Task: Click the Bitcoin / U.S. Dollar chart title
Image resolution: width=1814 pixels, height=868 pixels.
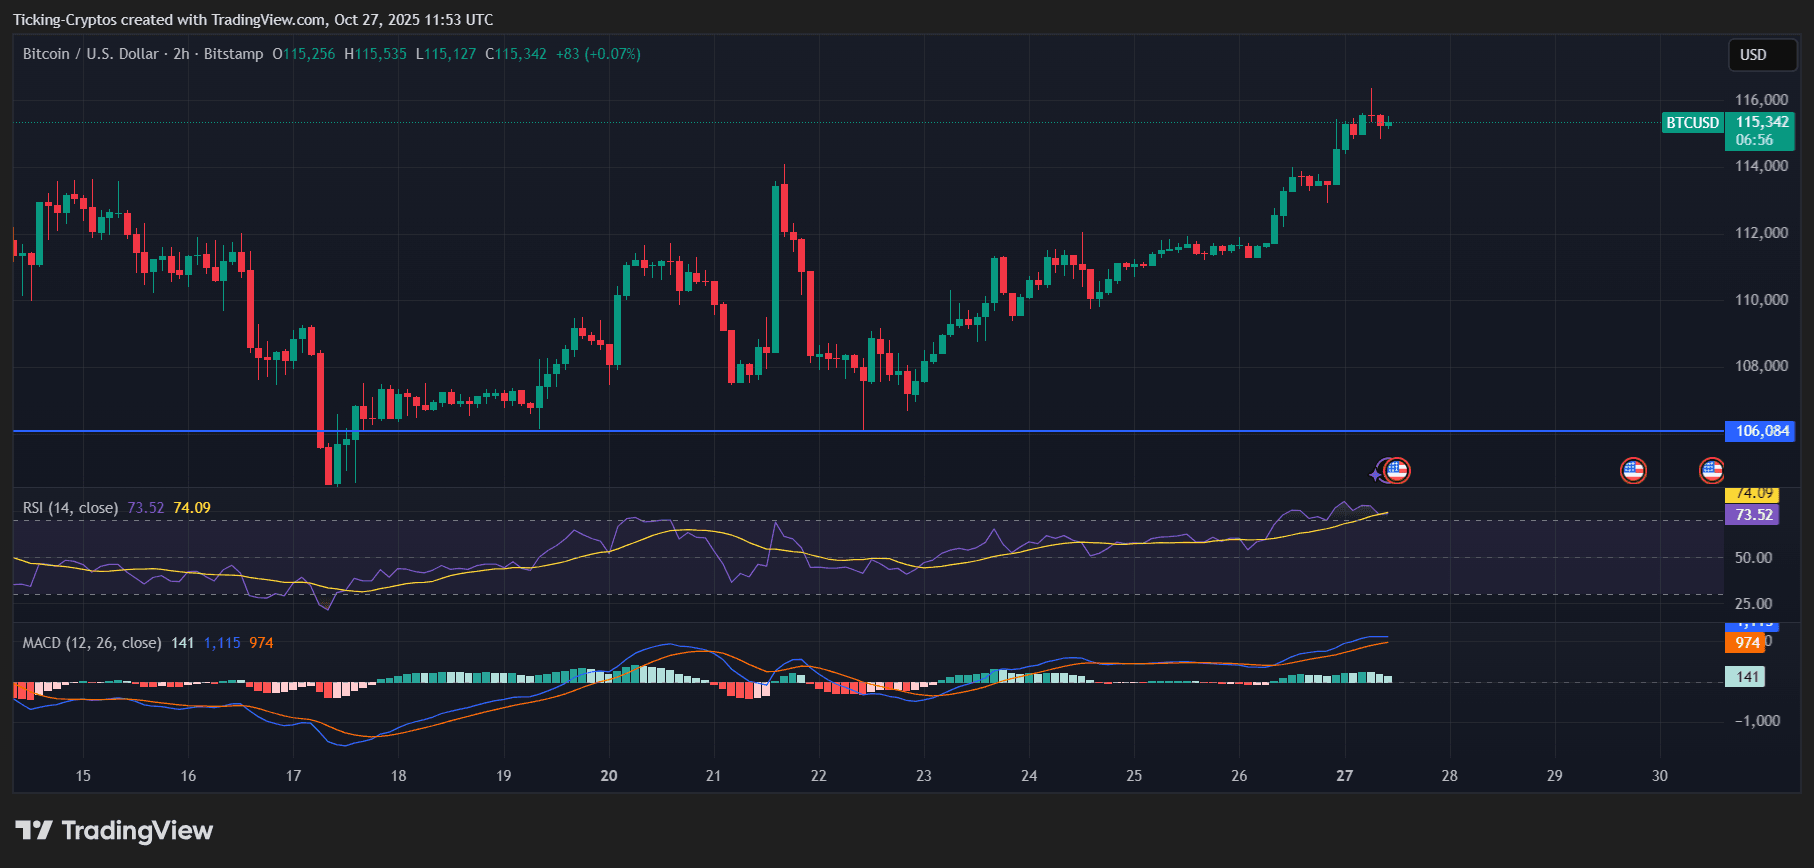Action: pyautogui.click(x=90, y=54)
